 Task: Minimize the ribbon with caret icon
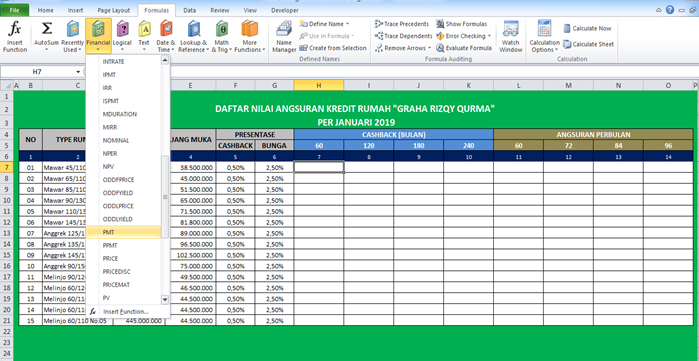point(659,10)
